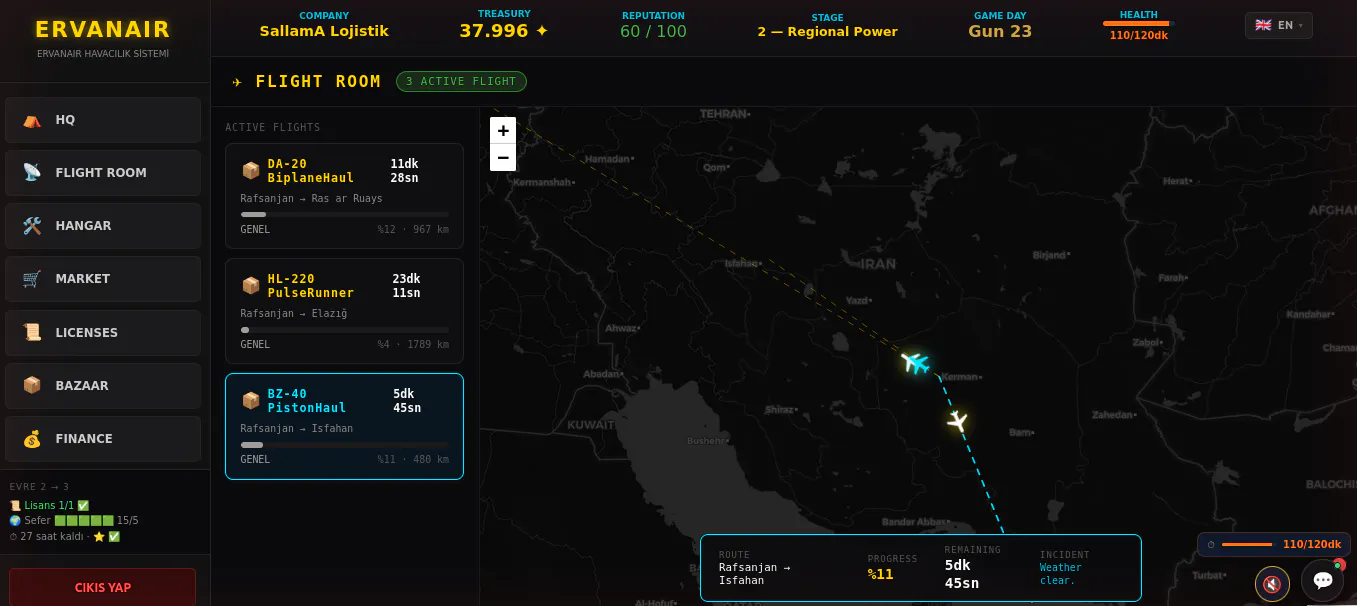The height and width of the screenshot is (606, 1357).
Task: Click the 'Weather clear.' incident text
Action: 1061,574
